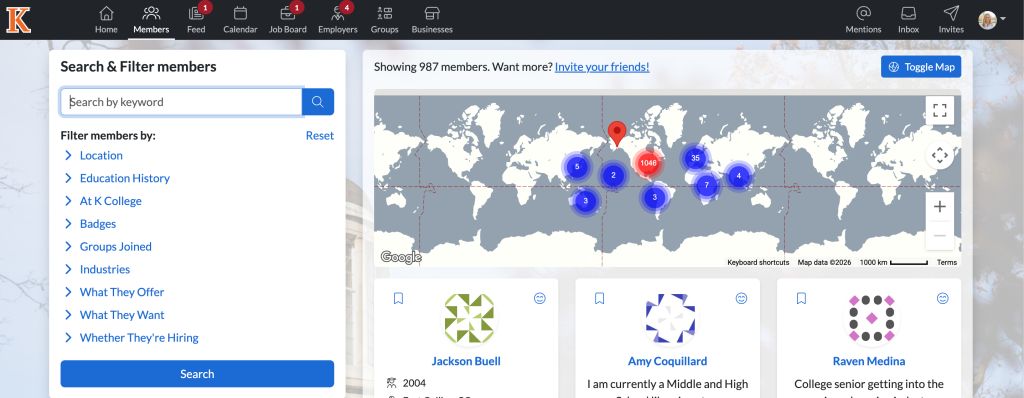Click the 2 member map cluster
The width and height of the screenshot is (1024, 398).
(613, 175)
